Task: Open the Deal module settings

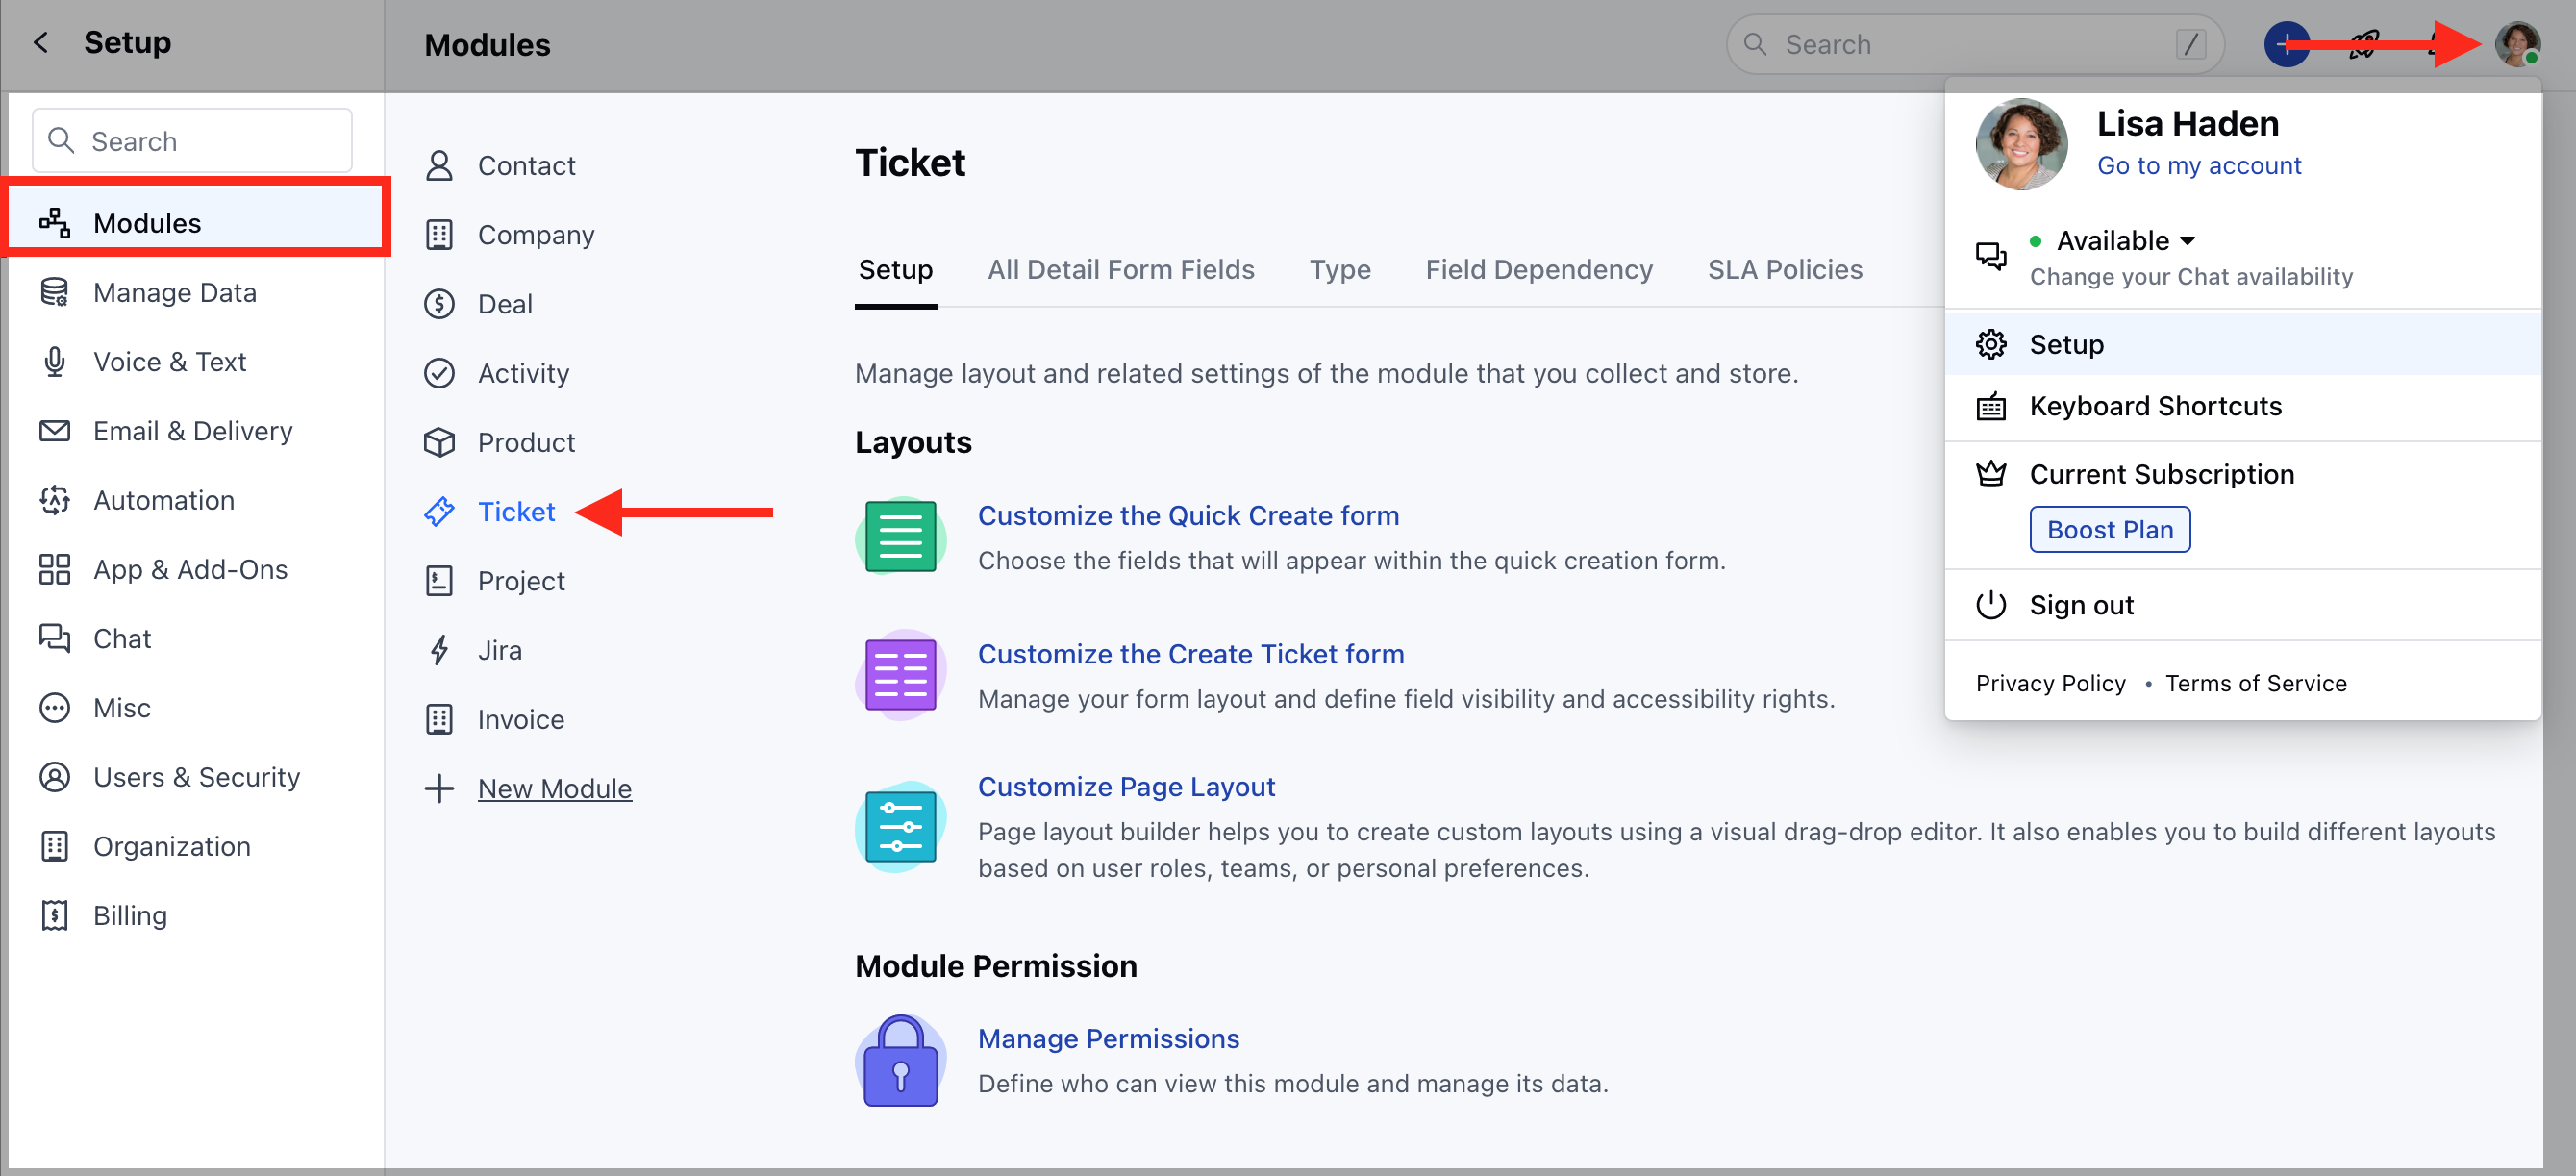Action: click(505, 303)
